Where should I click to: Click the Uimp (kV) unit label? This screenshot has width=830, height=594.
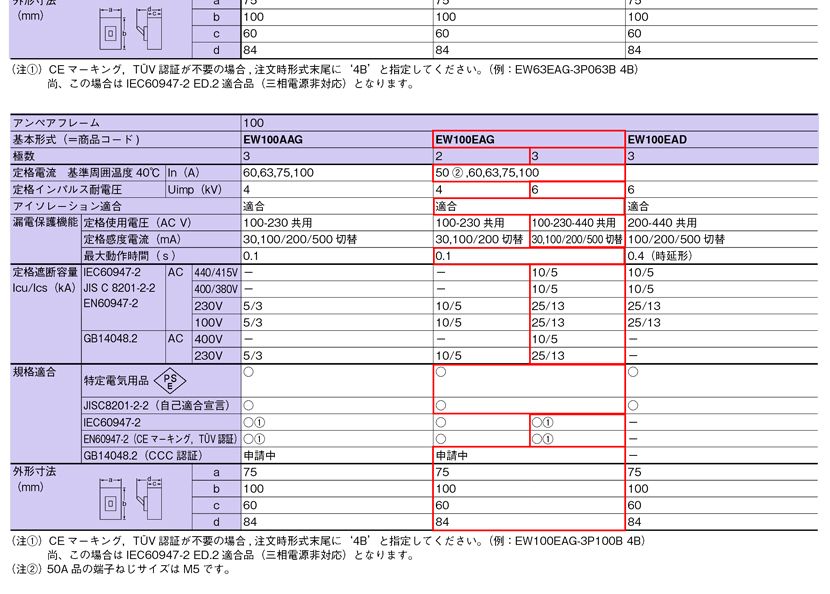(194, 190)
